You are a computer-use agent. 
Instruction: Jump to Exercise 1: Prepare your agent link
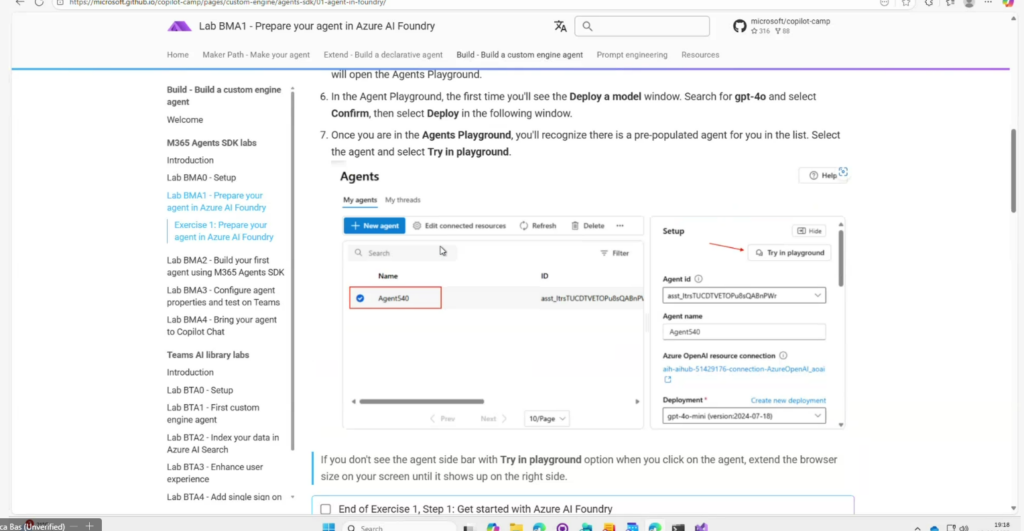[x=224, y=231]
